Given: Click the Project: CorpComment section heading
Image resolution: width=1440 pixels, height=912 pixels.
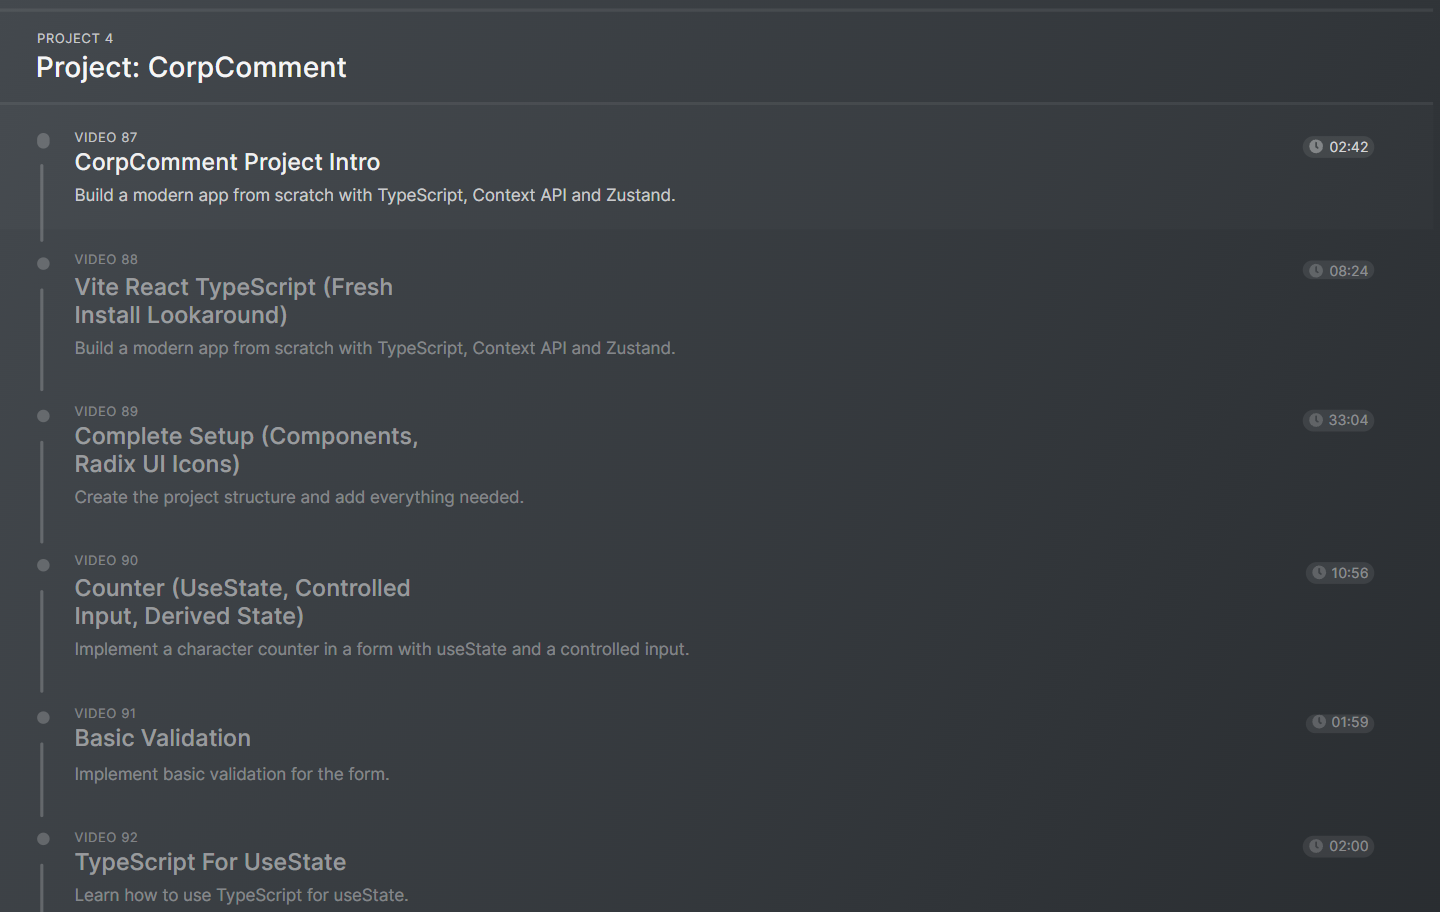Looking at the screenshot, I should (191, 67).
